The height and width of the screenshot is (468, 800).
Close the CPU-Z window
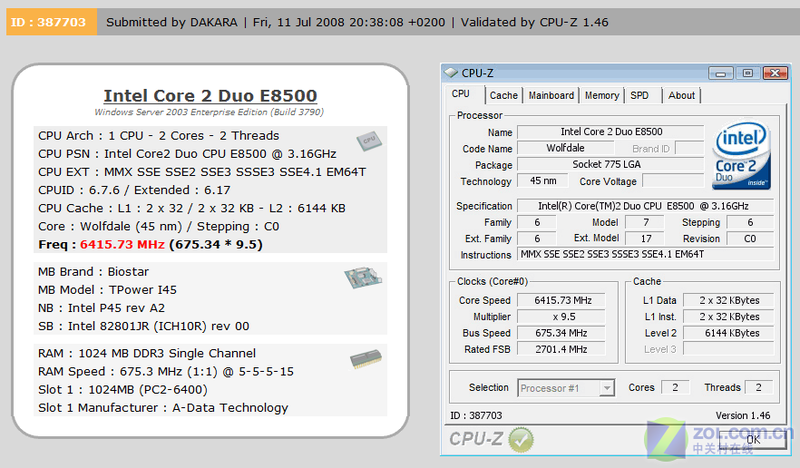tap(776, 73)
